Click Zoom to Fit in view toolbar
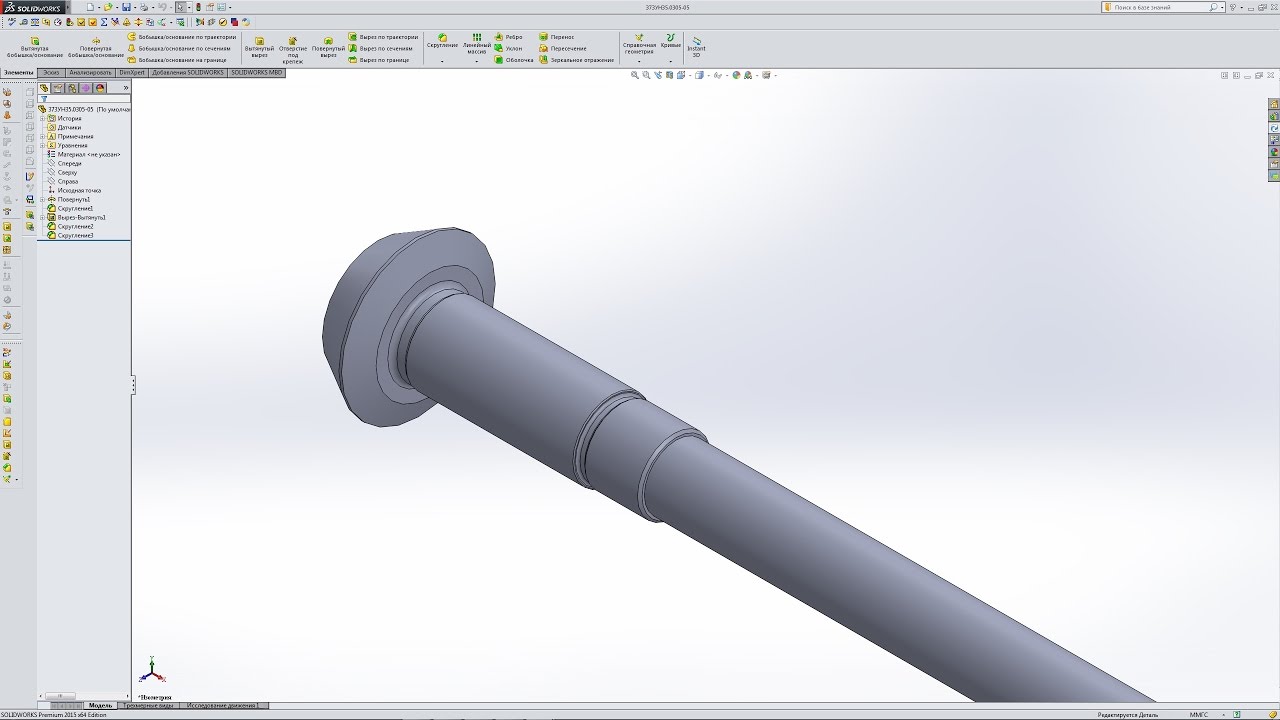1280x720 pixels. coord(634,75)
